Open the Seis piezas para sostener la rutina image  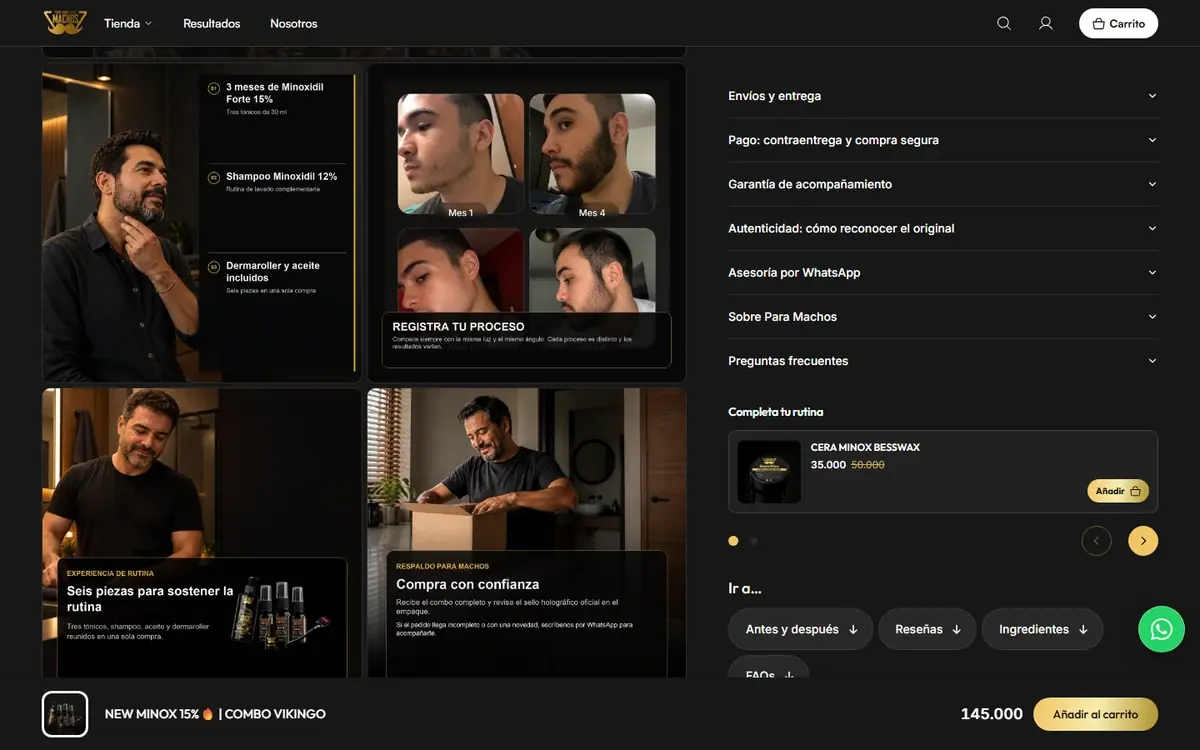202,533
